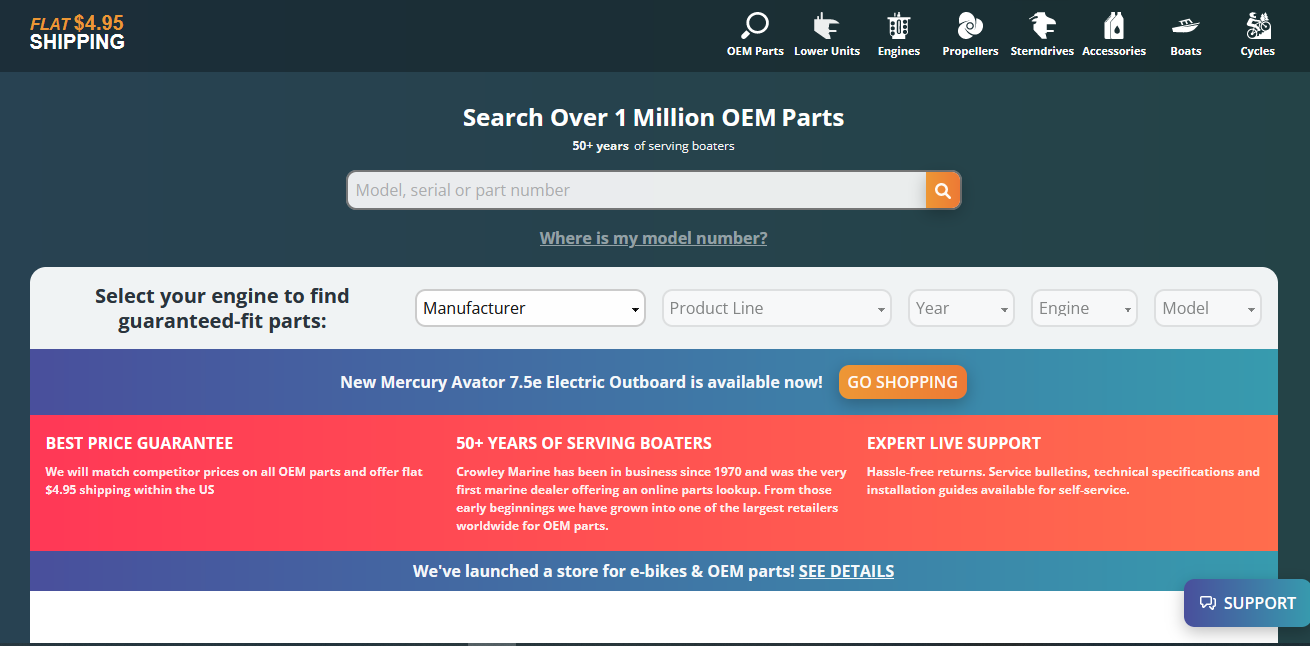Click the 50+ YEARS OF SERVING BOATERS heading
1310x646 pixels.
point(584,443)
